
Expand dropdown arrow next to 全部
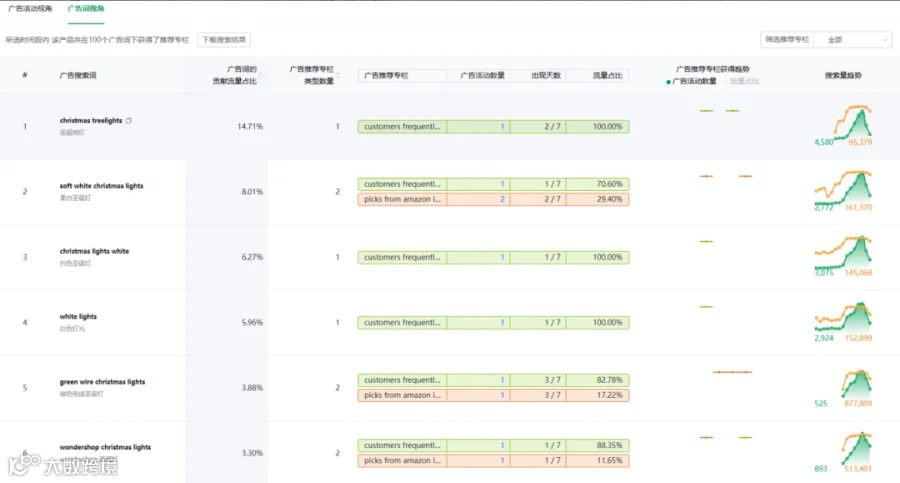[885, 40]
